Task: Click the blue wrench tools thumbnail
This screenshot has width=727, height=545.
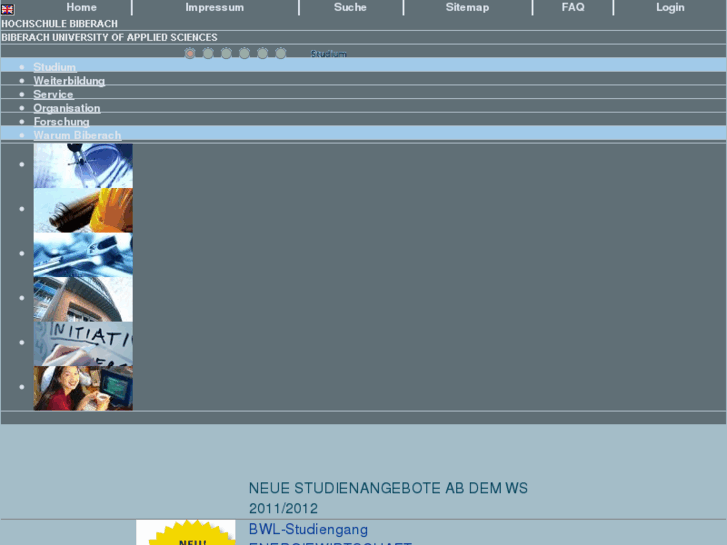Action: tap(83, 255)
